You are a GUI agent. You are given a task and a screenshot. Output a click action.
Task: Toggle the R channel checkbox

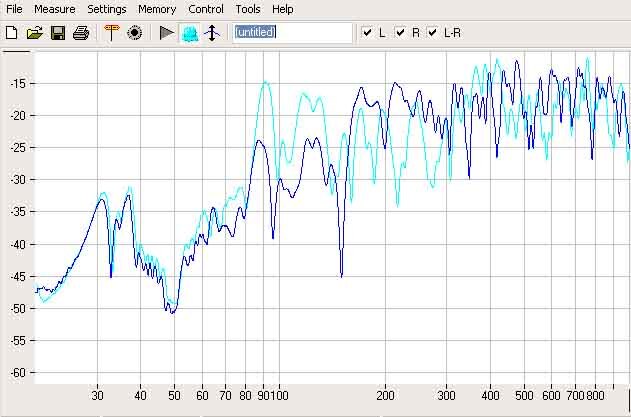(x=400, y=33)
